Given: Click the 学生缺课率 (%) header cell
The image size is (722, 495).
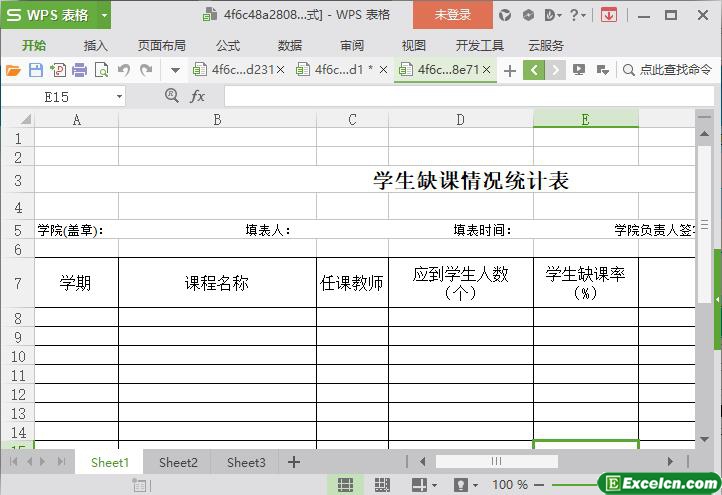Looking at the screenshot, I should tap(586, 283).
